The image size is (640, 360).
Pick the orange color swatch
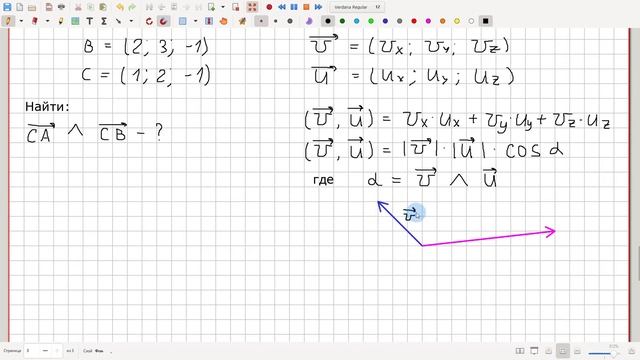[442, 21]
